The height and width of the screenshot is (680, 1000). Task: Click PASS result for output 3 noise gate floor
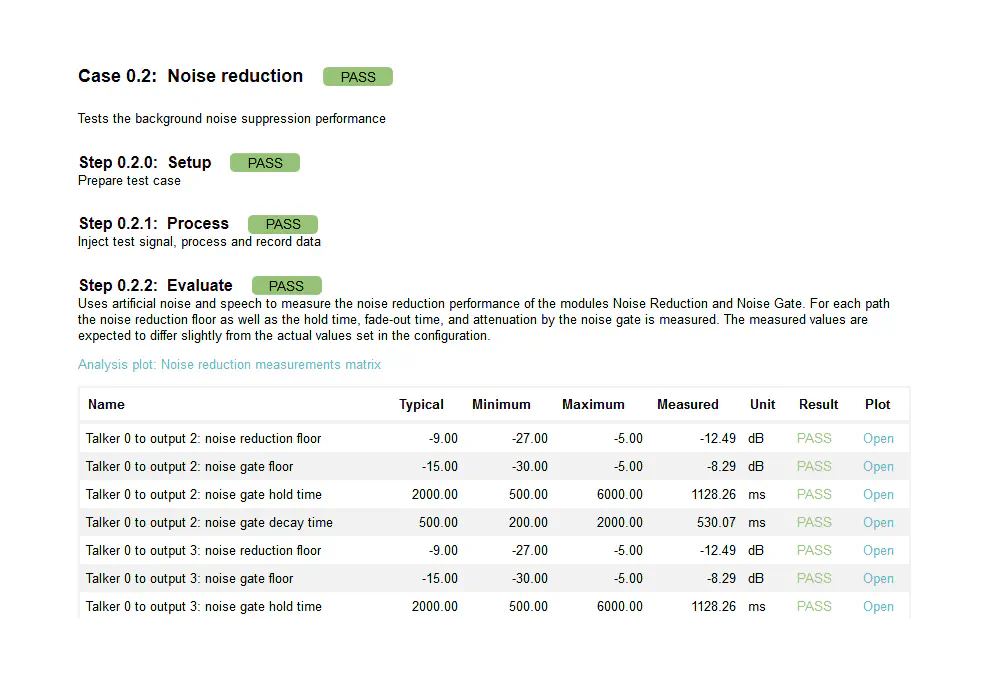(814, 579)
